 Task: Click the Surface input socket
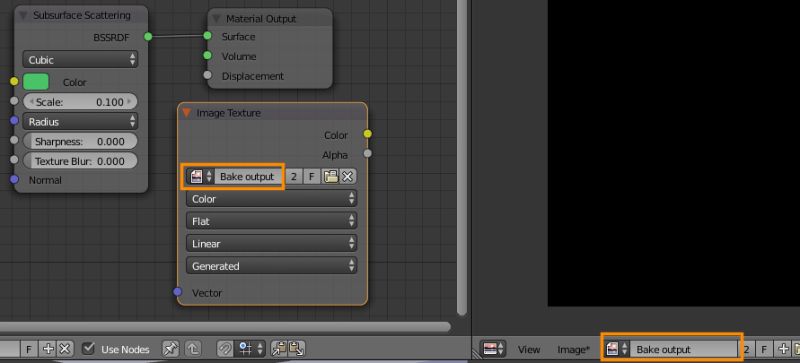[x=207, y=36]
